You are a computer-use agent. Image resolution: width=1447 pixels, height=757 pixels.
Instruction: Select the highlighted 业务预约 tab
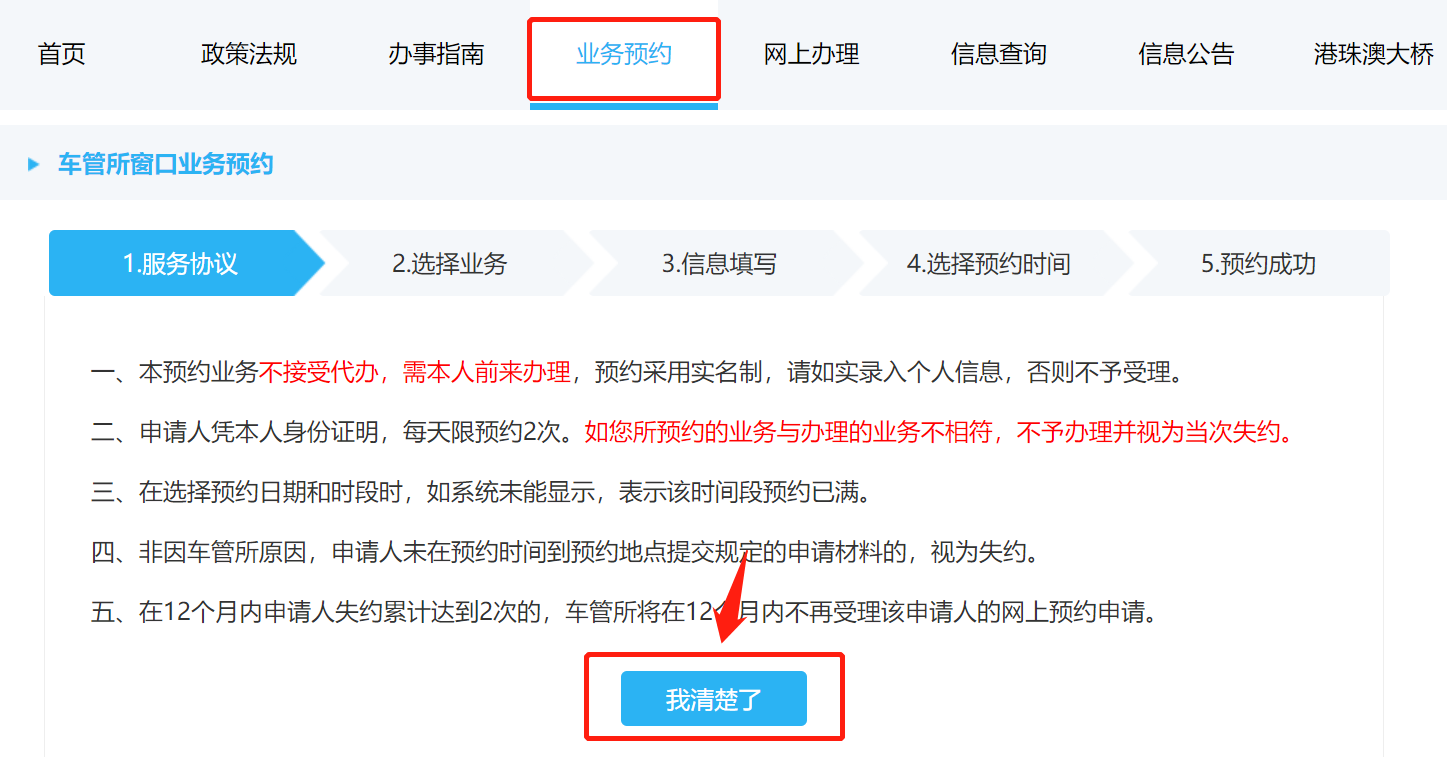click(624, 54)
